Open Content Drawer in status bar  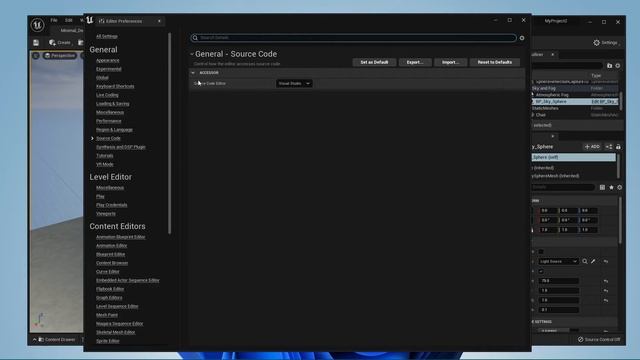pyautogui.click(x=56, y=340)
